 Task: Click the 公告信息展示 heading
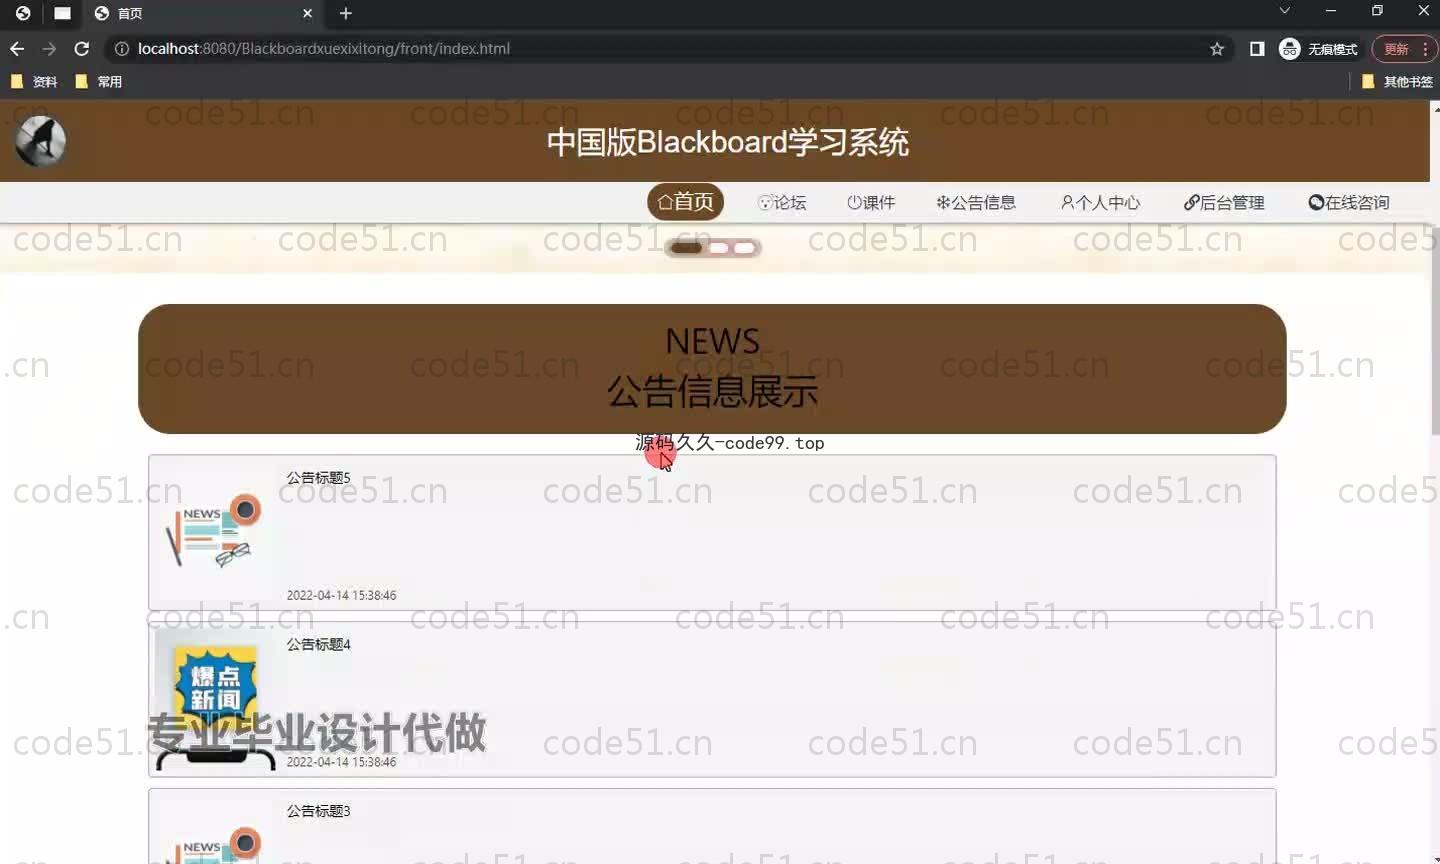pos(712,392)
